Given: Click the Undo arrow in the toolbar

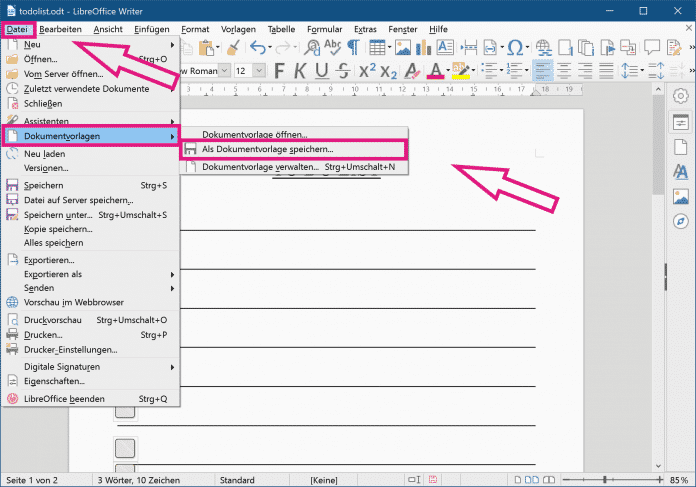Looking at the screenshot, I should coord(258,47).
